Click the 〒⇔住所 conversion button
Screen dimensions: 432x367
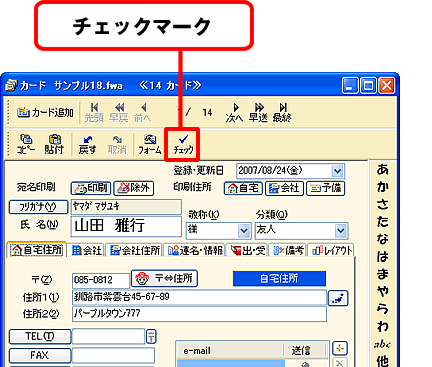coord(164,278)
